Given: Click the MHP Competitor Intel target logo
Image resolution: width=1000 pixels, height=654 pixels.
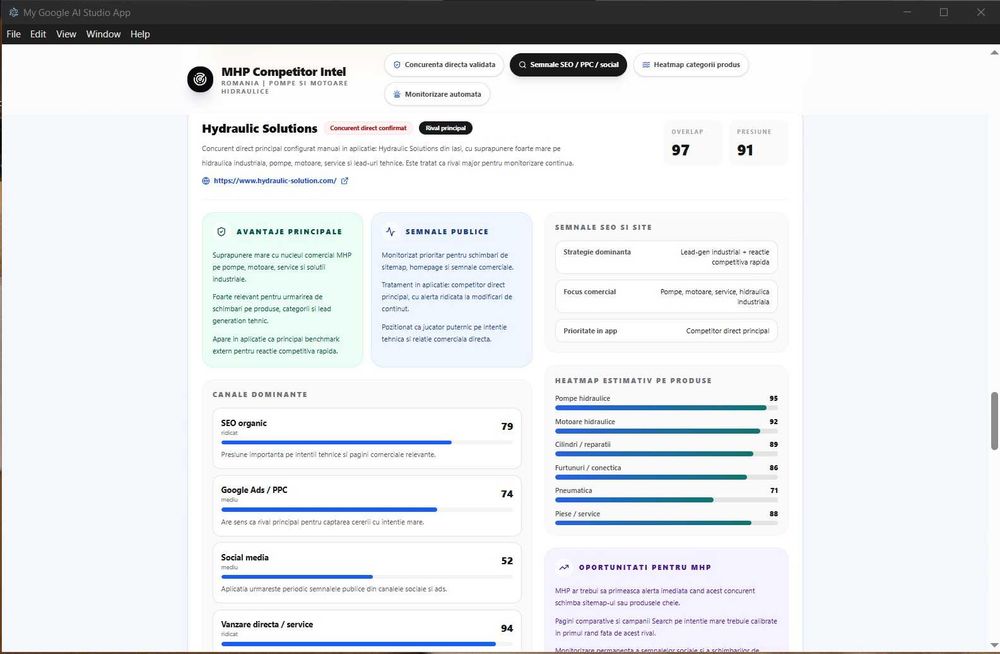Looking at the screenshot, I should [x=200, y=79].
